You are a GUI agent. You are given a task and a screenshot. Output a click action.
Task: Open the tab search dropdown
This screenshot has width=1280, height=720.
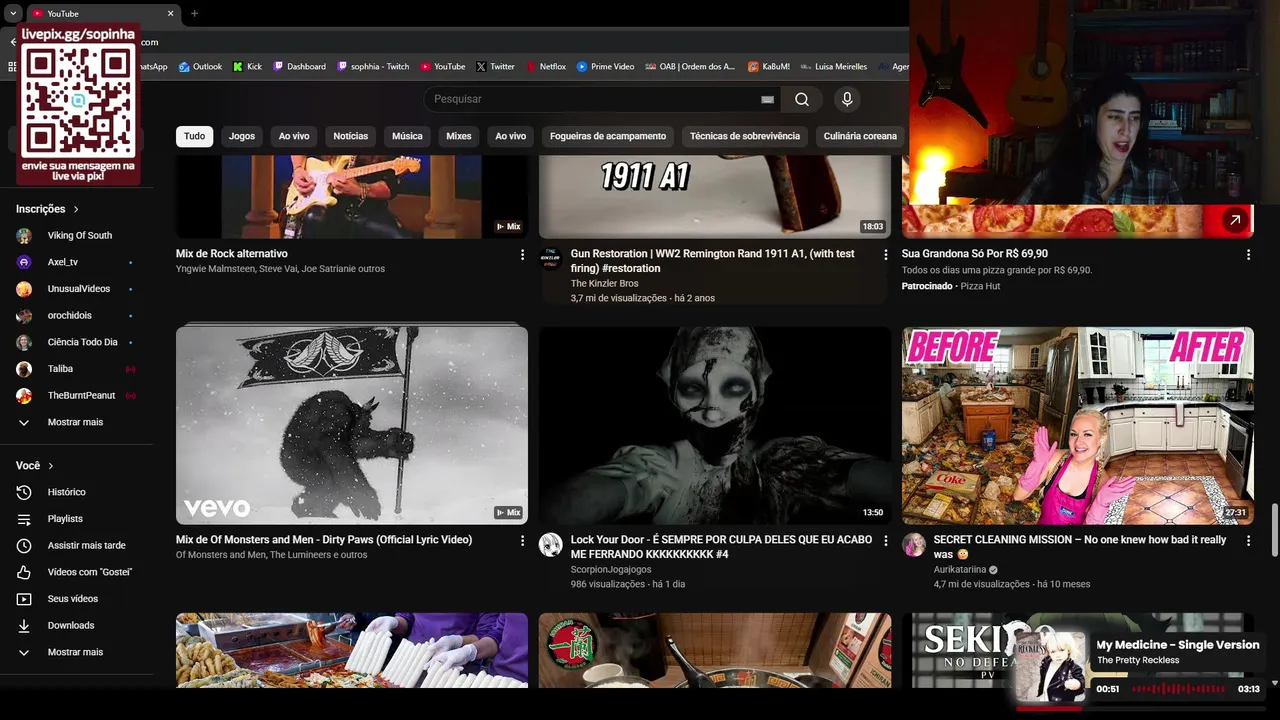(13, 13)
